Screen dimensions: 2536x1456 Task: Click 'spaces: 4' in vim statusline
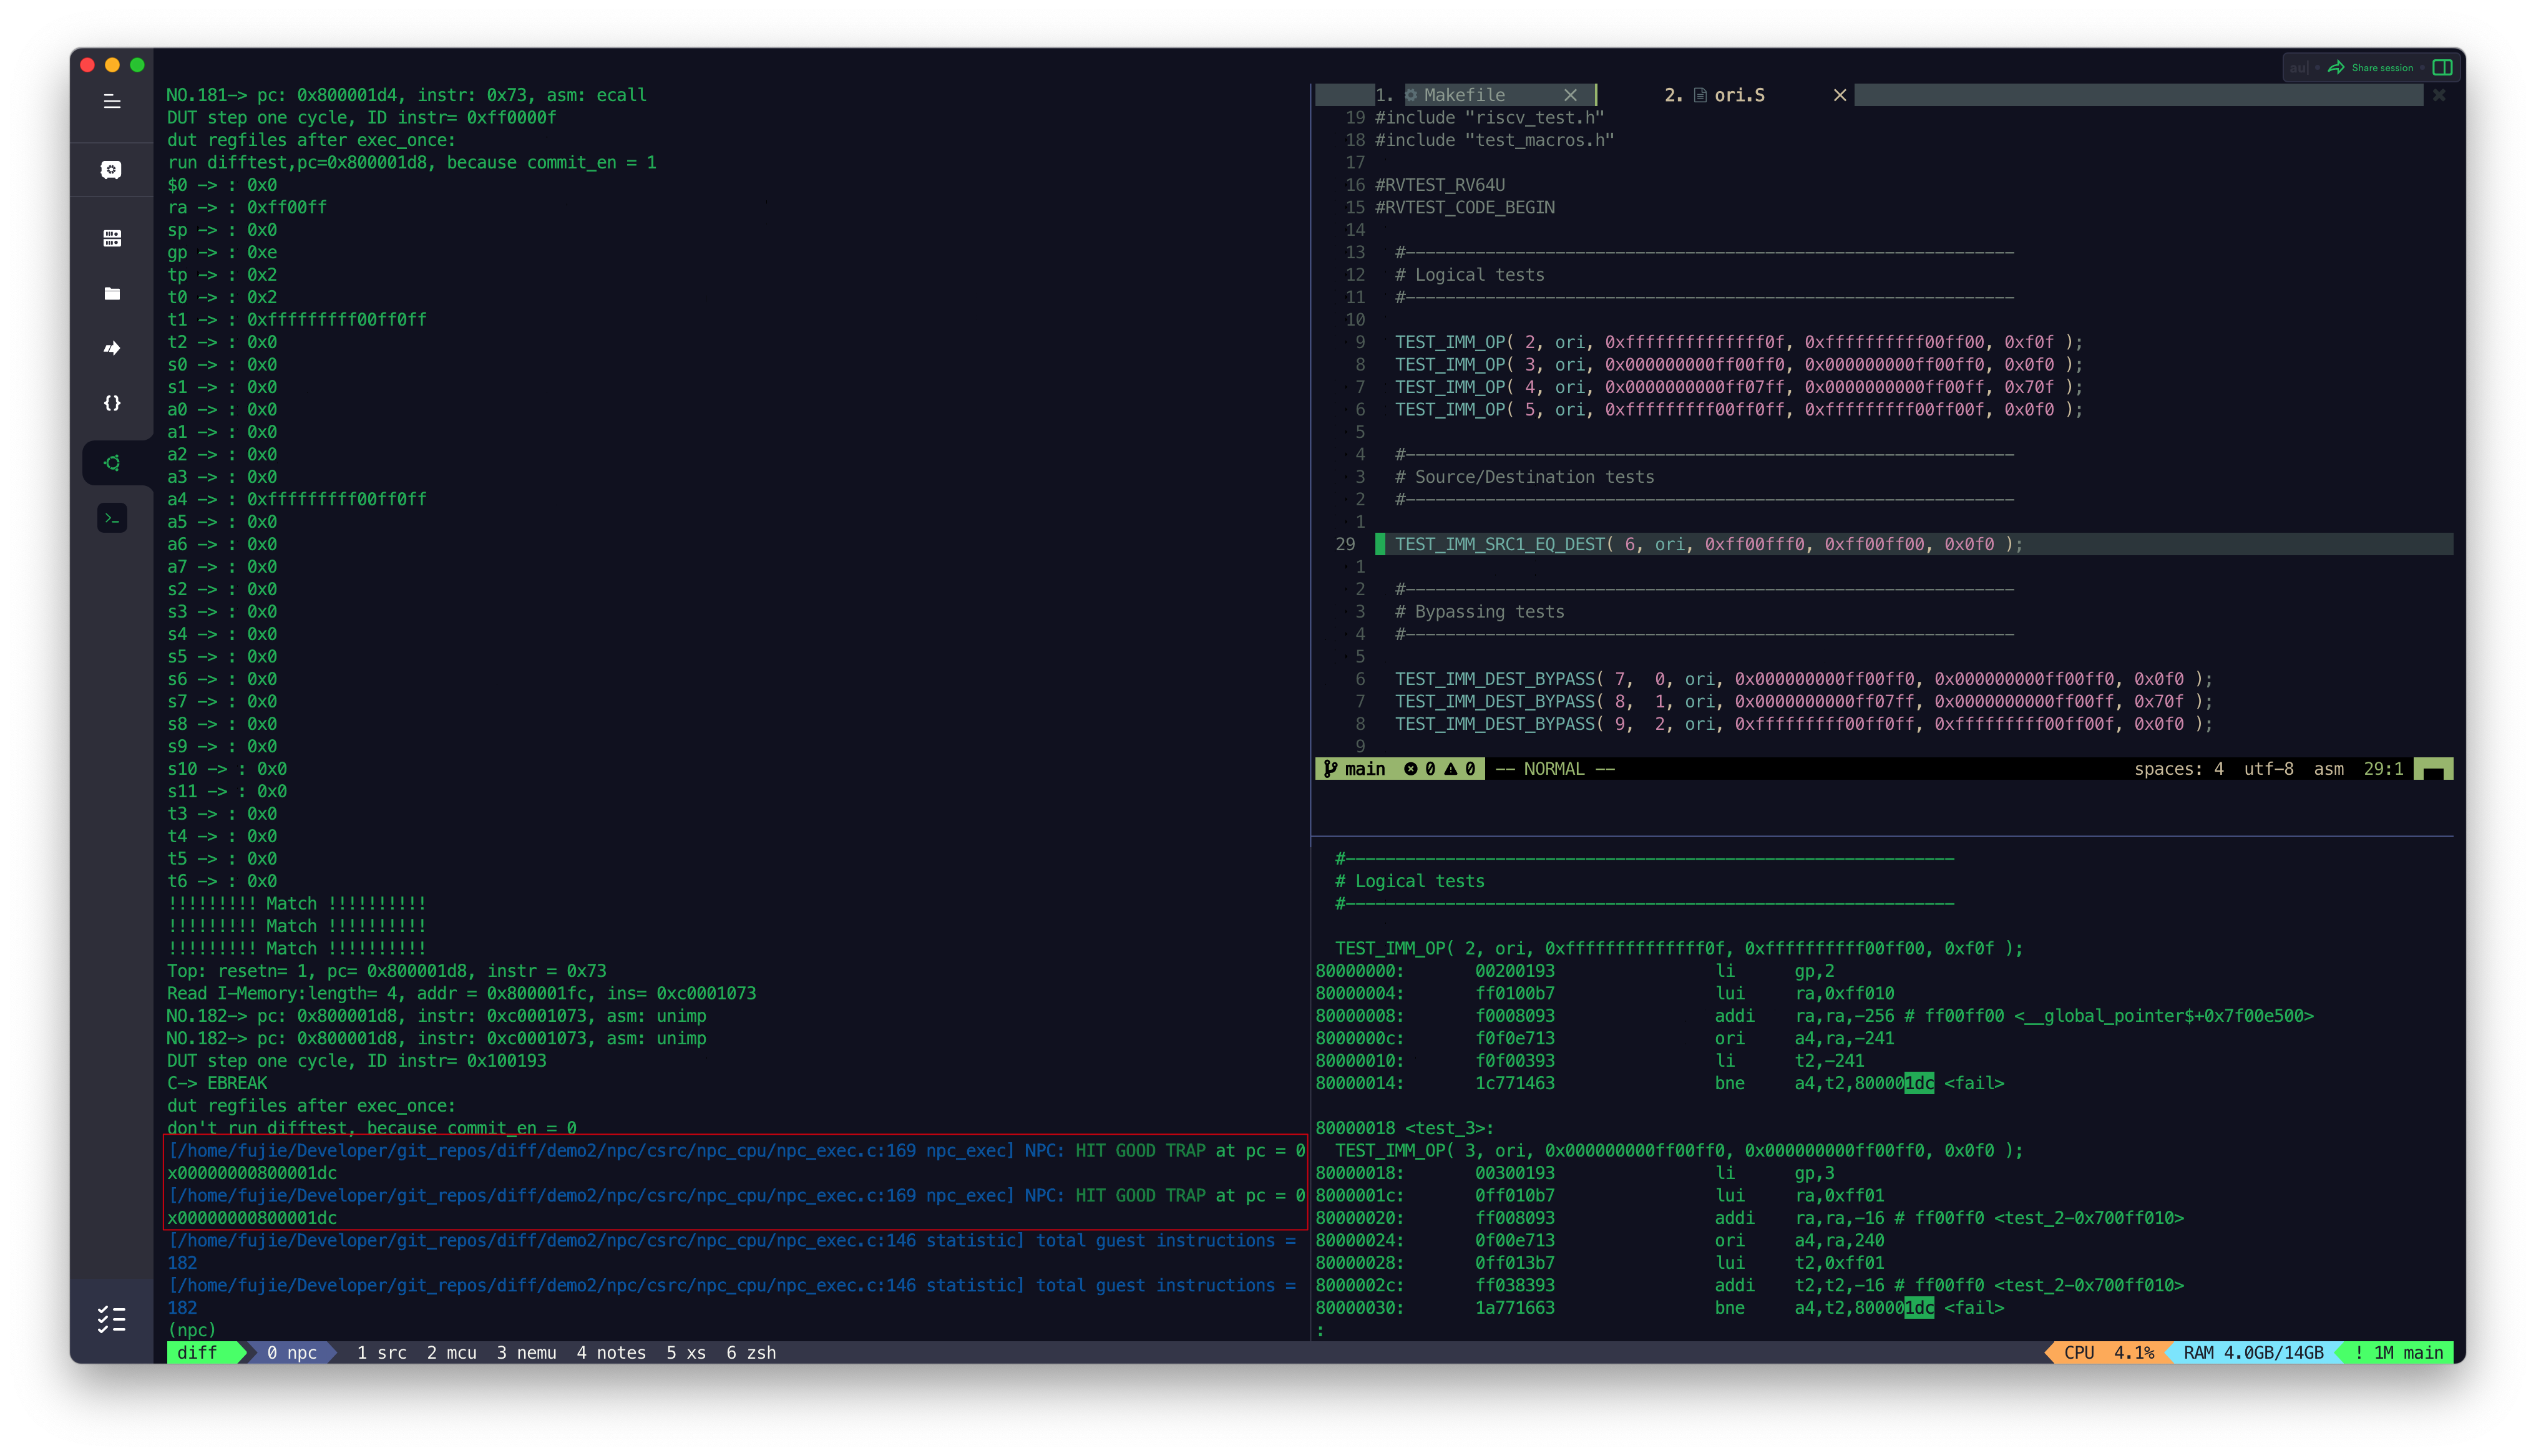(2178, 768)
